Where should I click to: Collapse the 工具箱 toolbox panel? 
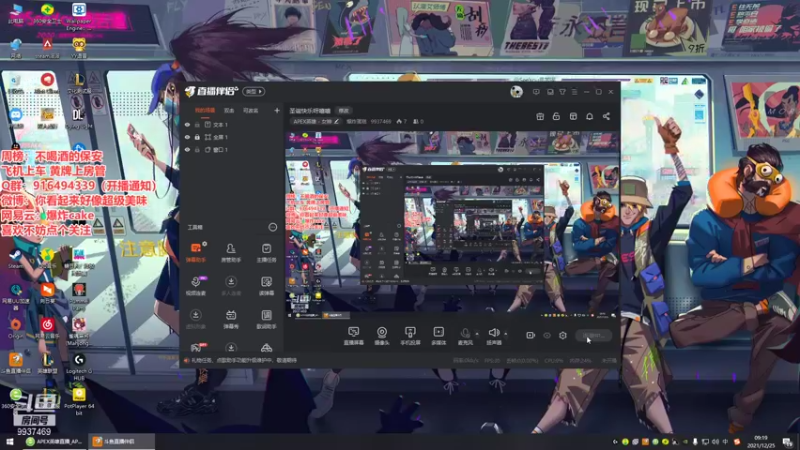coord(272,227)
